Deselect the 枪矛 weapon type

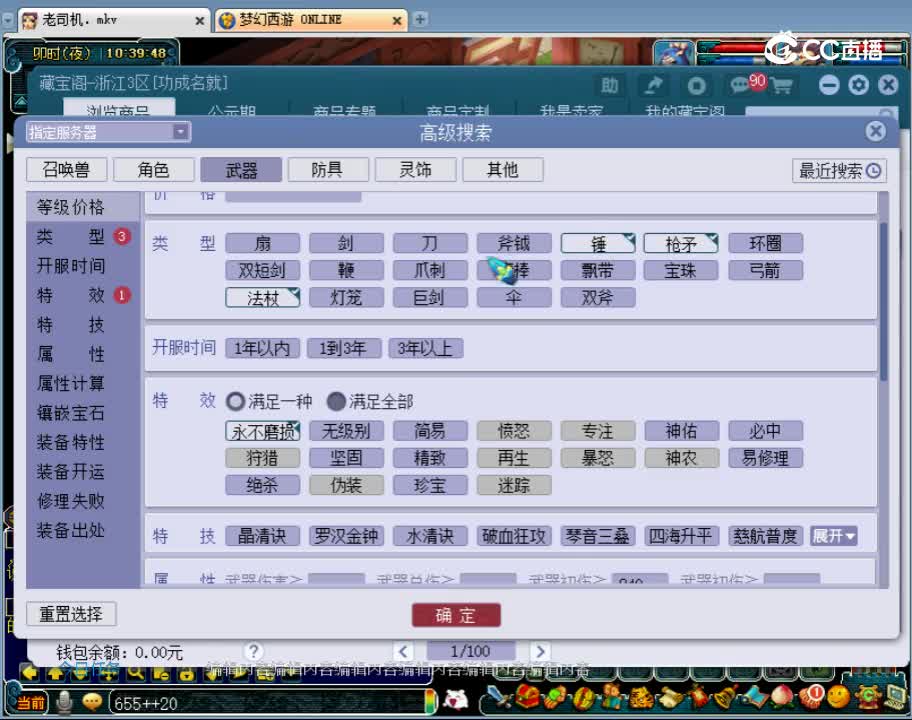click(x=681, y=244)
